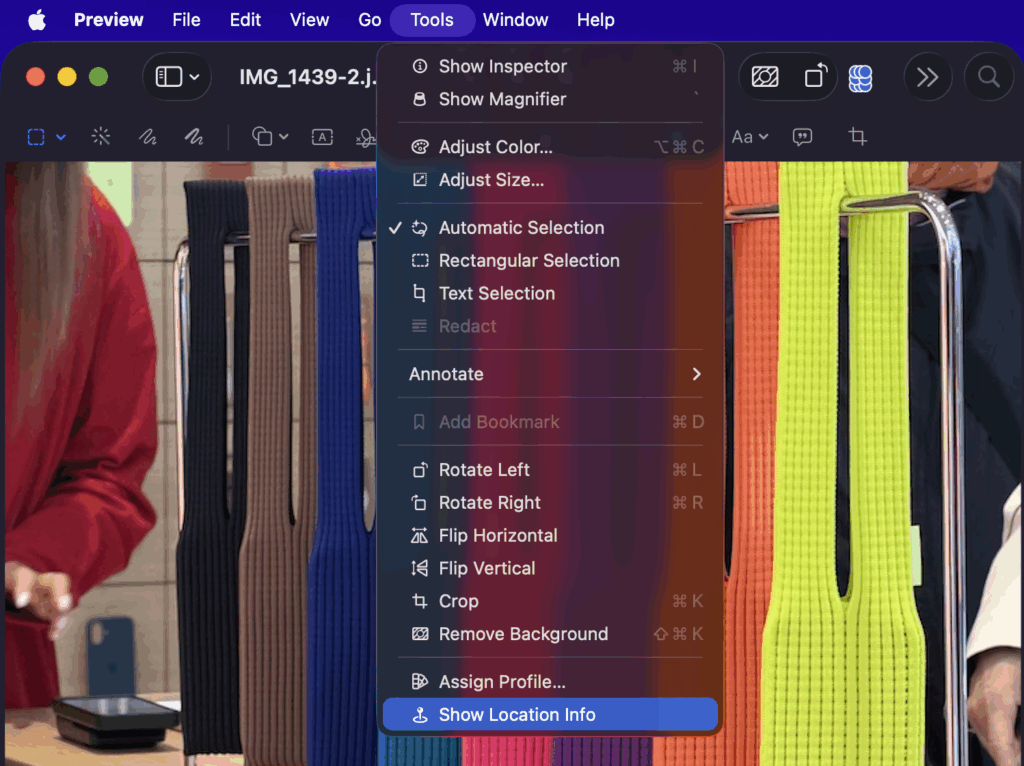This screenshot has width=1024, height=766.
Task: Open the Shapes dropdown in markup toolbar
Action: point(270,137)
